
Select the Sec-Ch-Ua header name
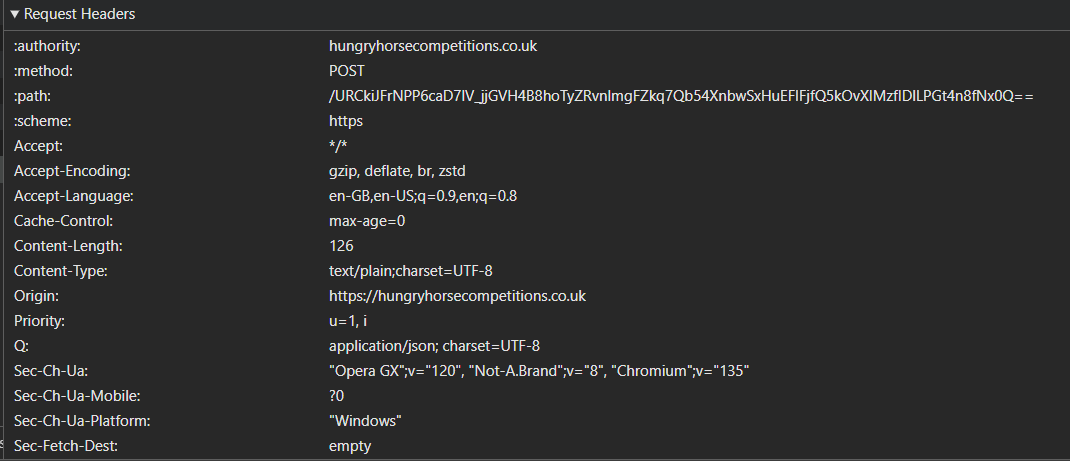coord(53,371)
